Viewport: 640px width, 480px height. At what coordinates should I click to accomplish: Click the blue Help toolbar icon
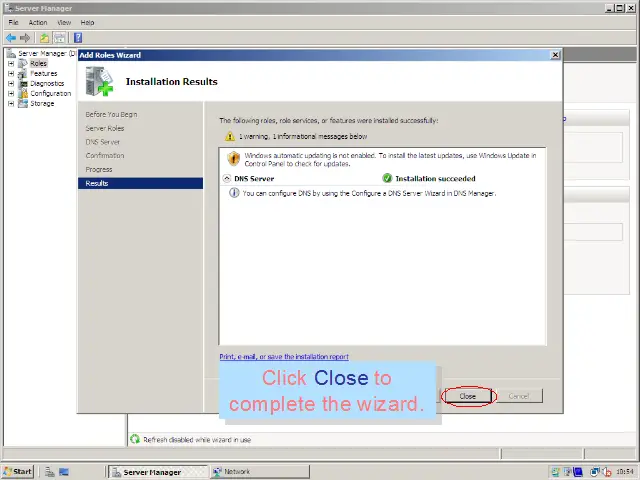tap(78, 38)
